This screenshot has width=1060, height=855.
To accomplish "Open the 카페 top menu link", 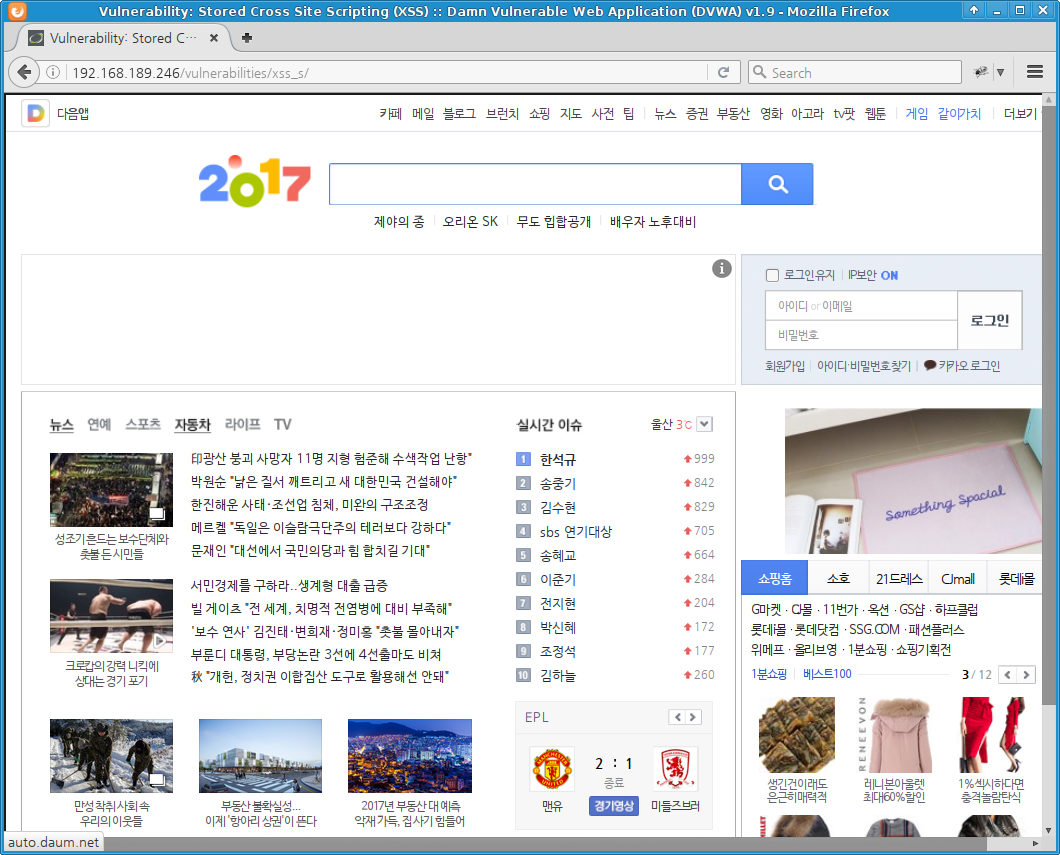I will [x=390, y=114].
